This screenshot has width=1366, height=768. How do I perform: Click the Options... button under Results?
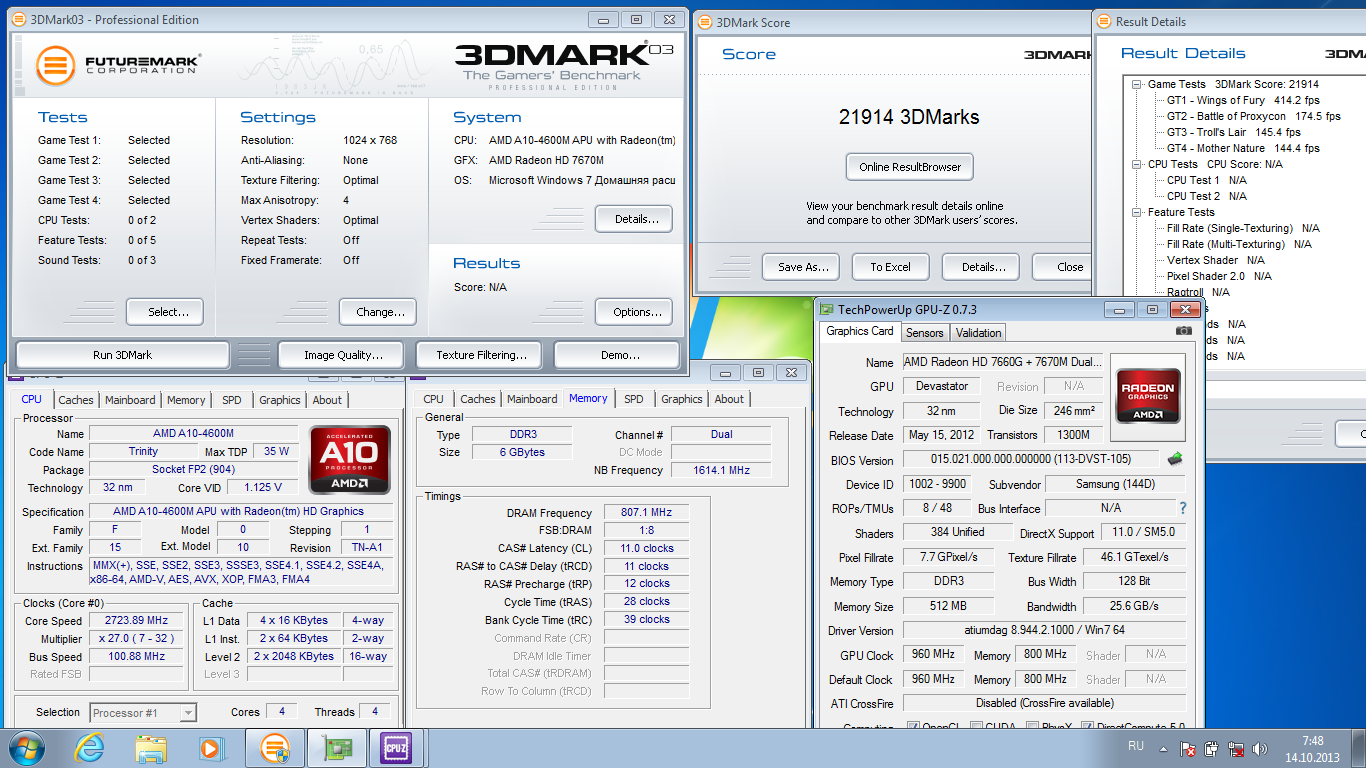(634, 312)
